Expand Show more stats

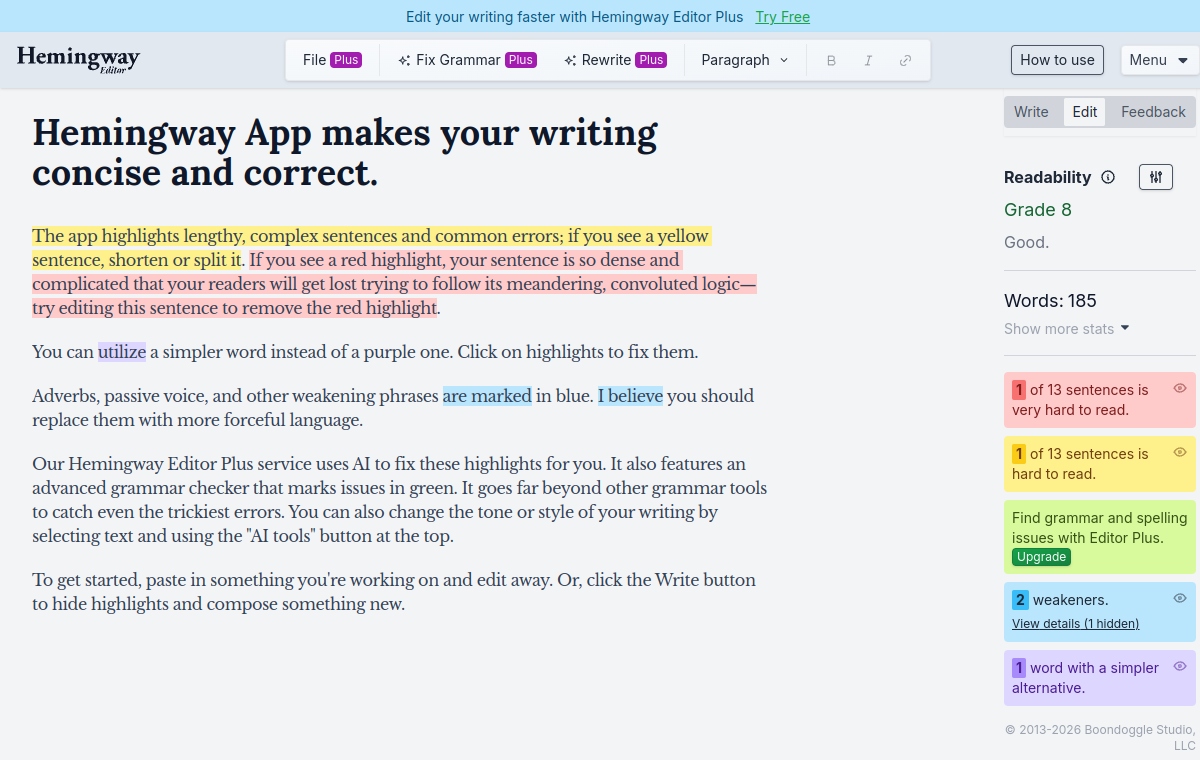1067,329
